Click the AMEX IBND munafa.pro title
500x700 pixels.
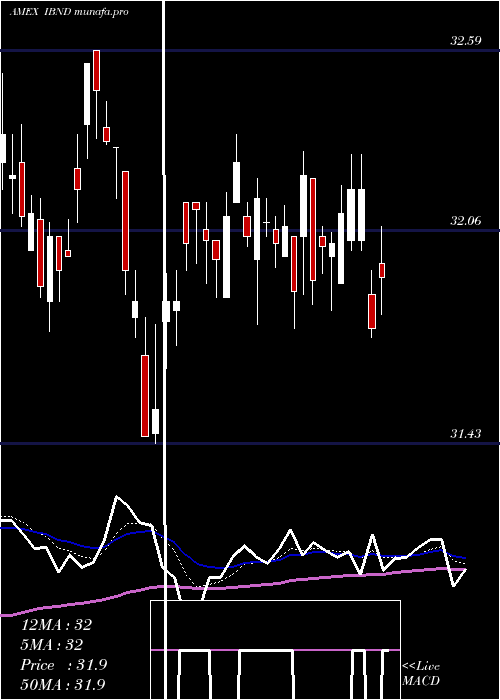pos(69,12)
